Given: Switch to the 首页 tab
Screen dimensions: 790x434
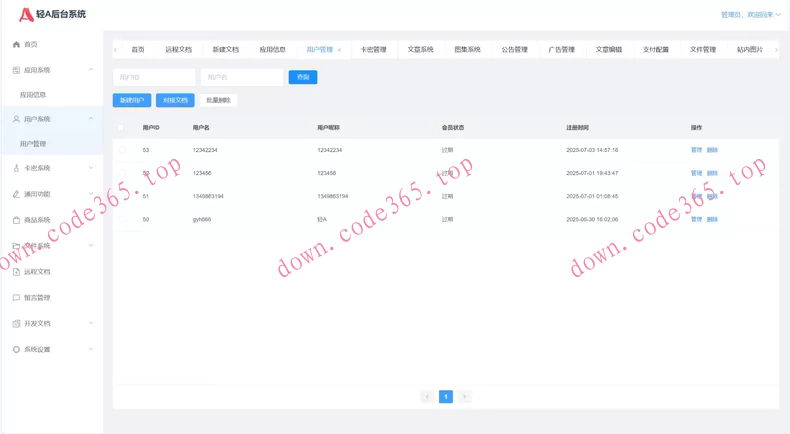Looking at the screenshot, I should 138,49.
